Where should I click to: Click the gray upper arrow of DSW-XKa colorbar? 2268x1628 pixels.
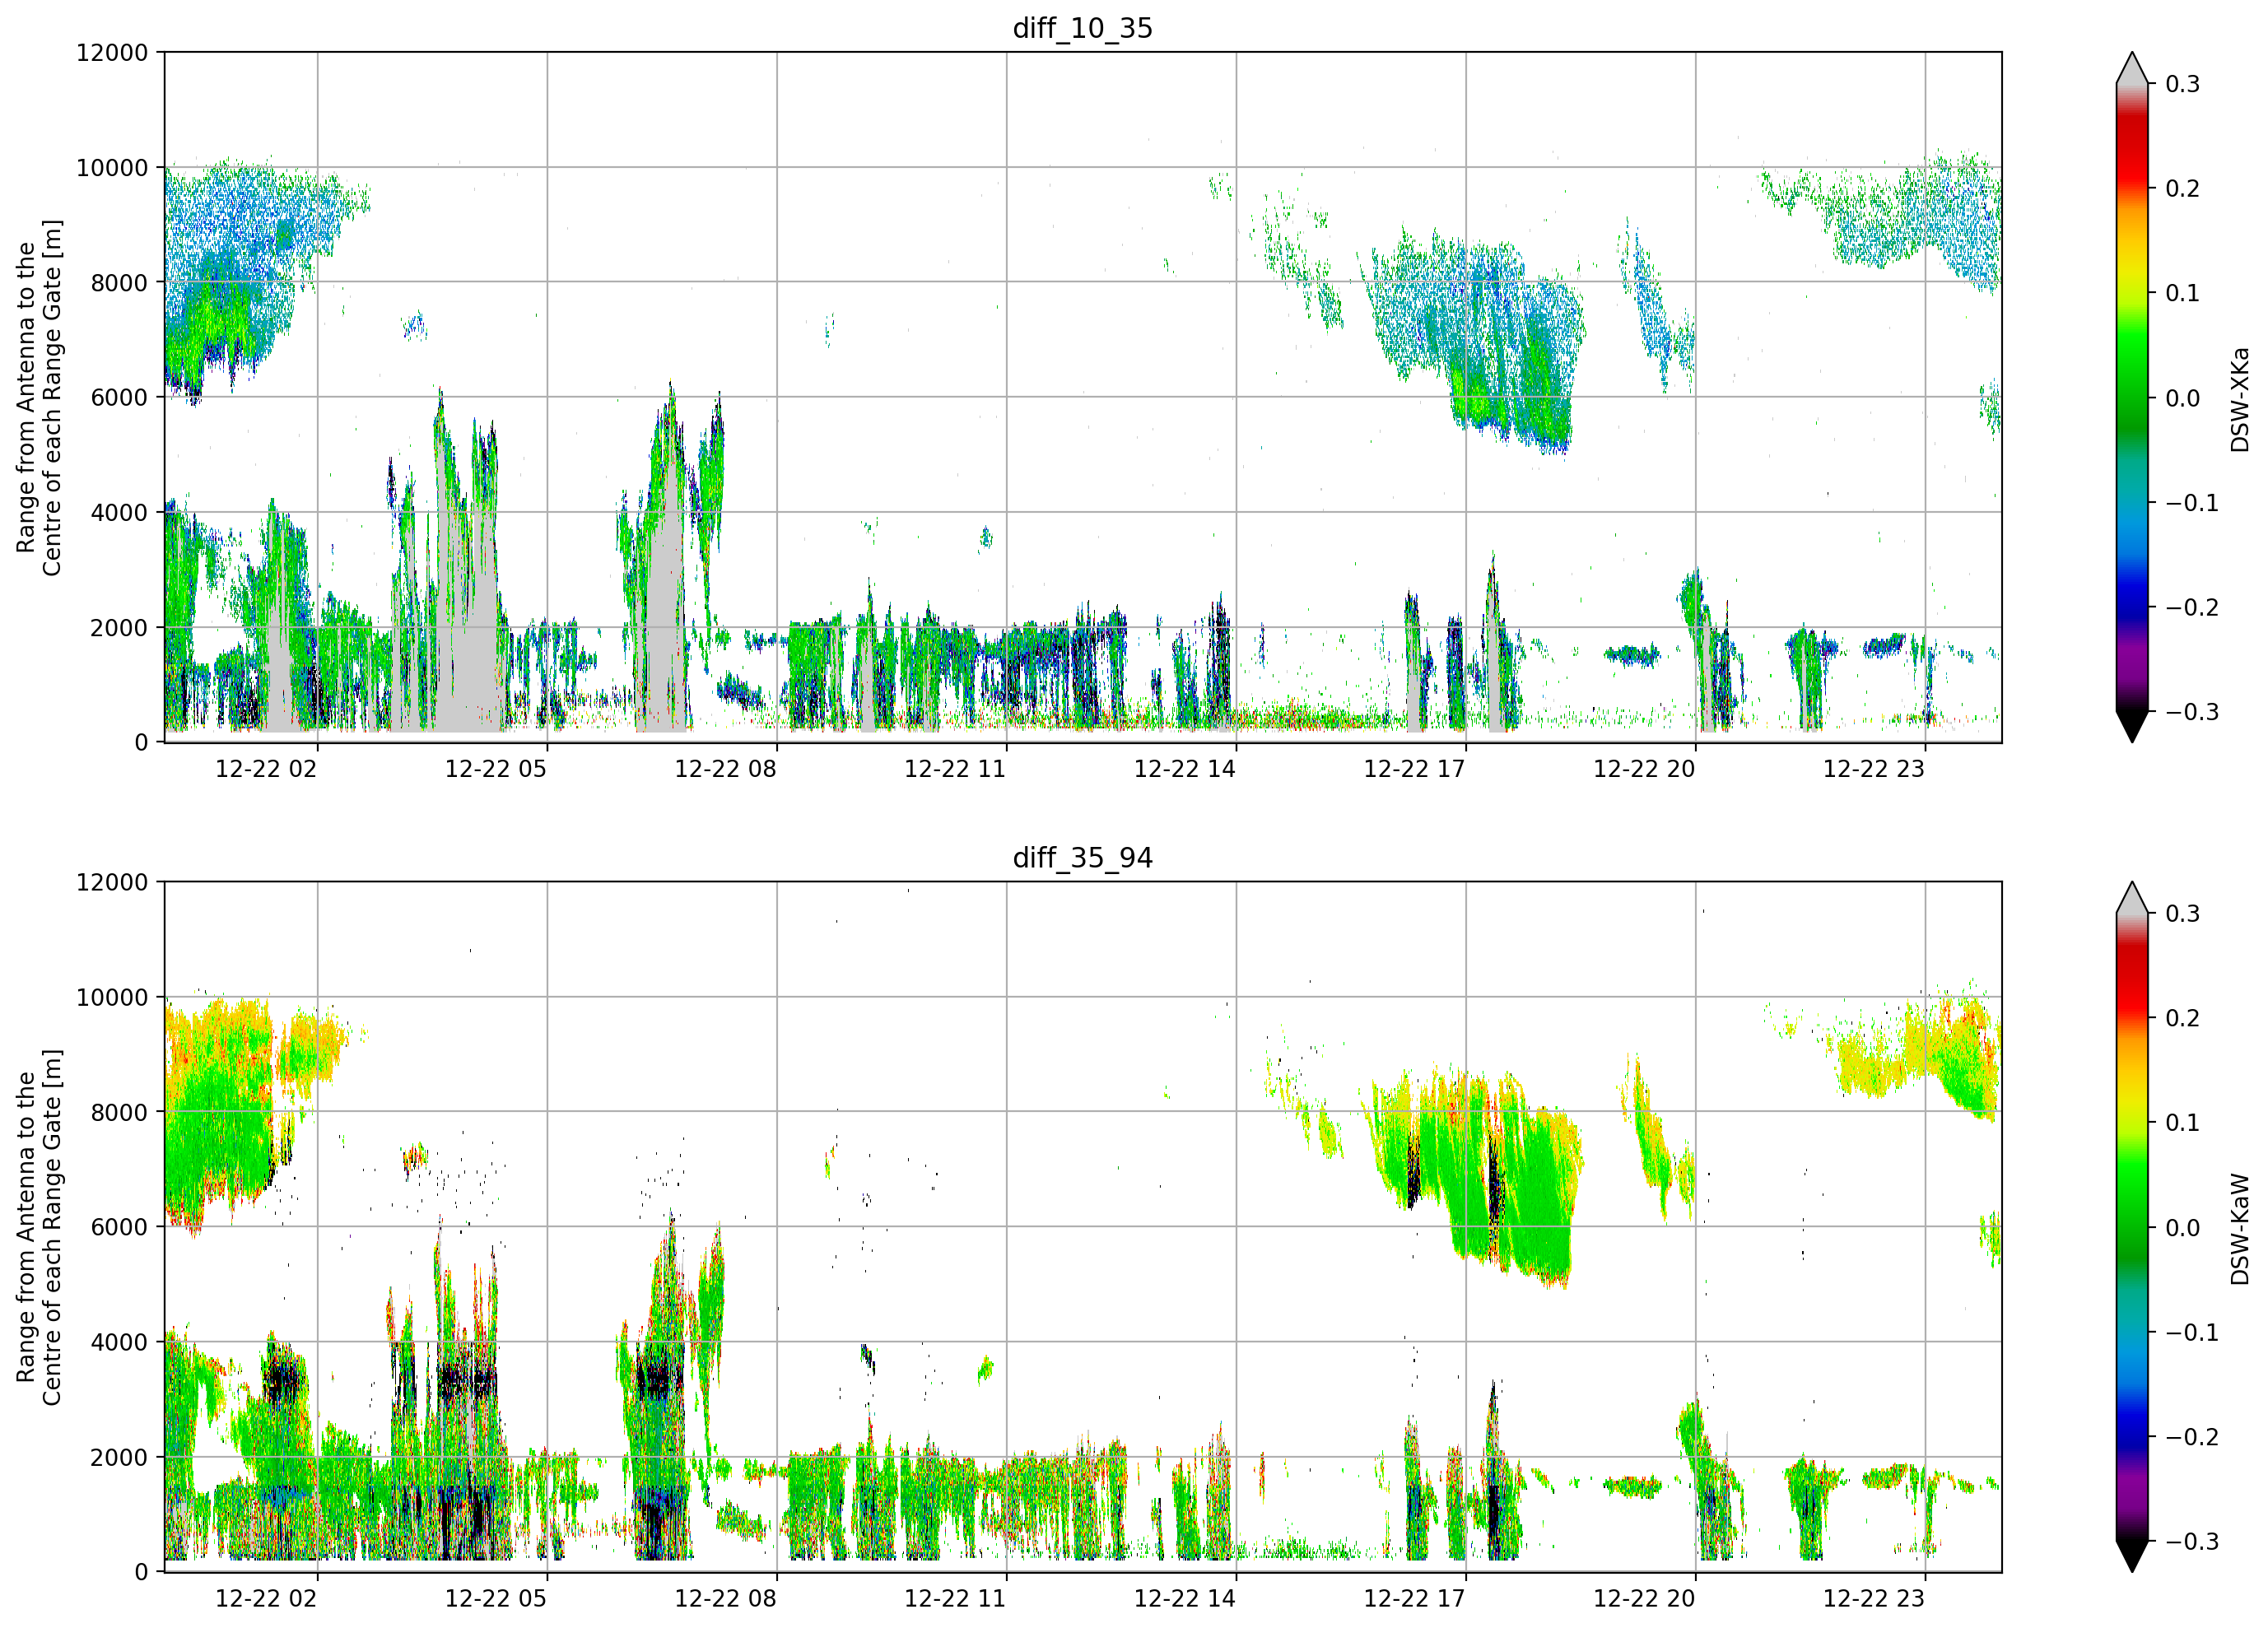pyautogui.click(x=2132, y=70)
